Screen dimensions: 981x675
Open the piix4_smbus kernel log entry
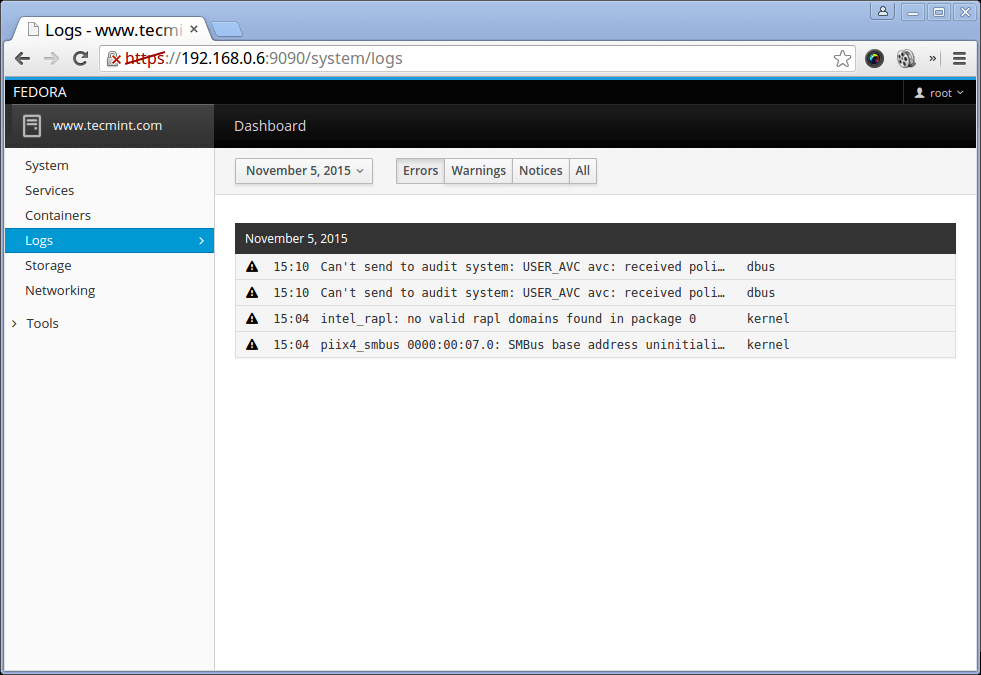pyautogui.click(x=522, y=345)
